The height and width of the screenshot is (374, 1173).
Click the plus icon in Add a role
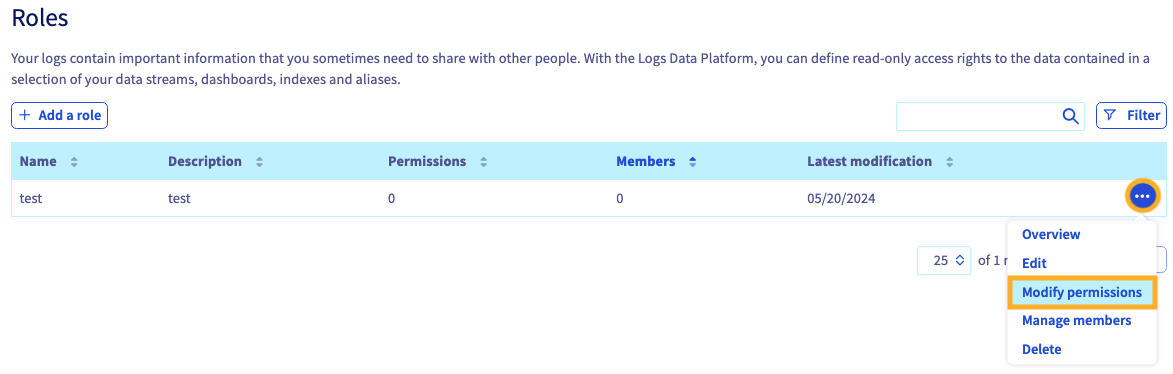pos(25,115)
